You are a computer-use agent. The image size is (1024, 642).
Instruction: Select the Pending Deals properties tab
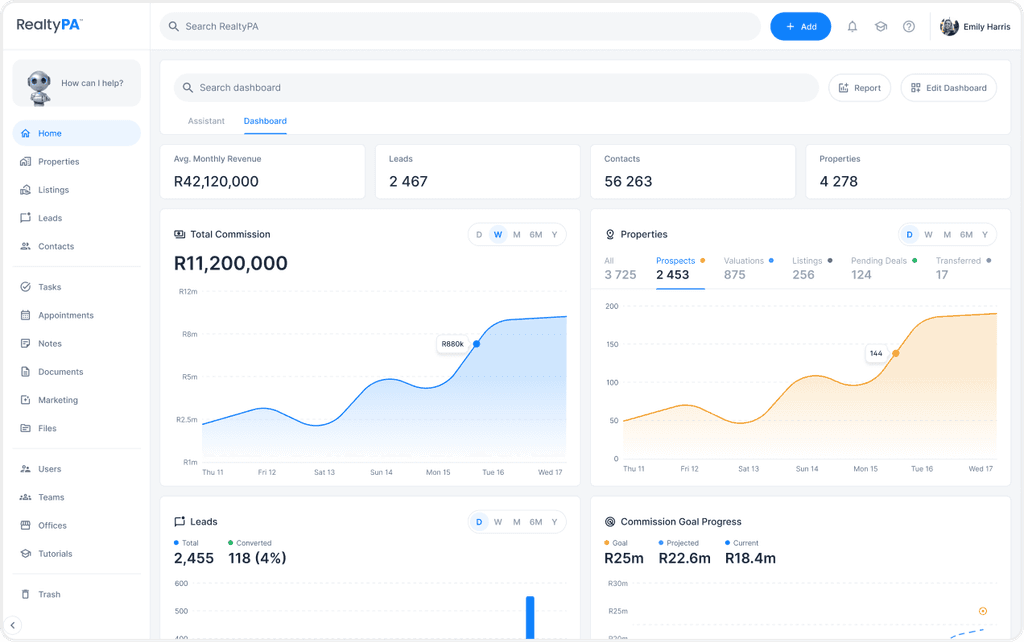884,268
